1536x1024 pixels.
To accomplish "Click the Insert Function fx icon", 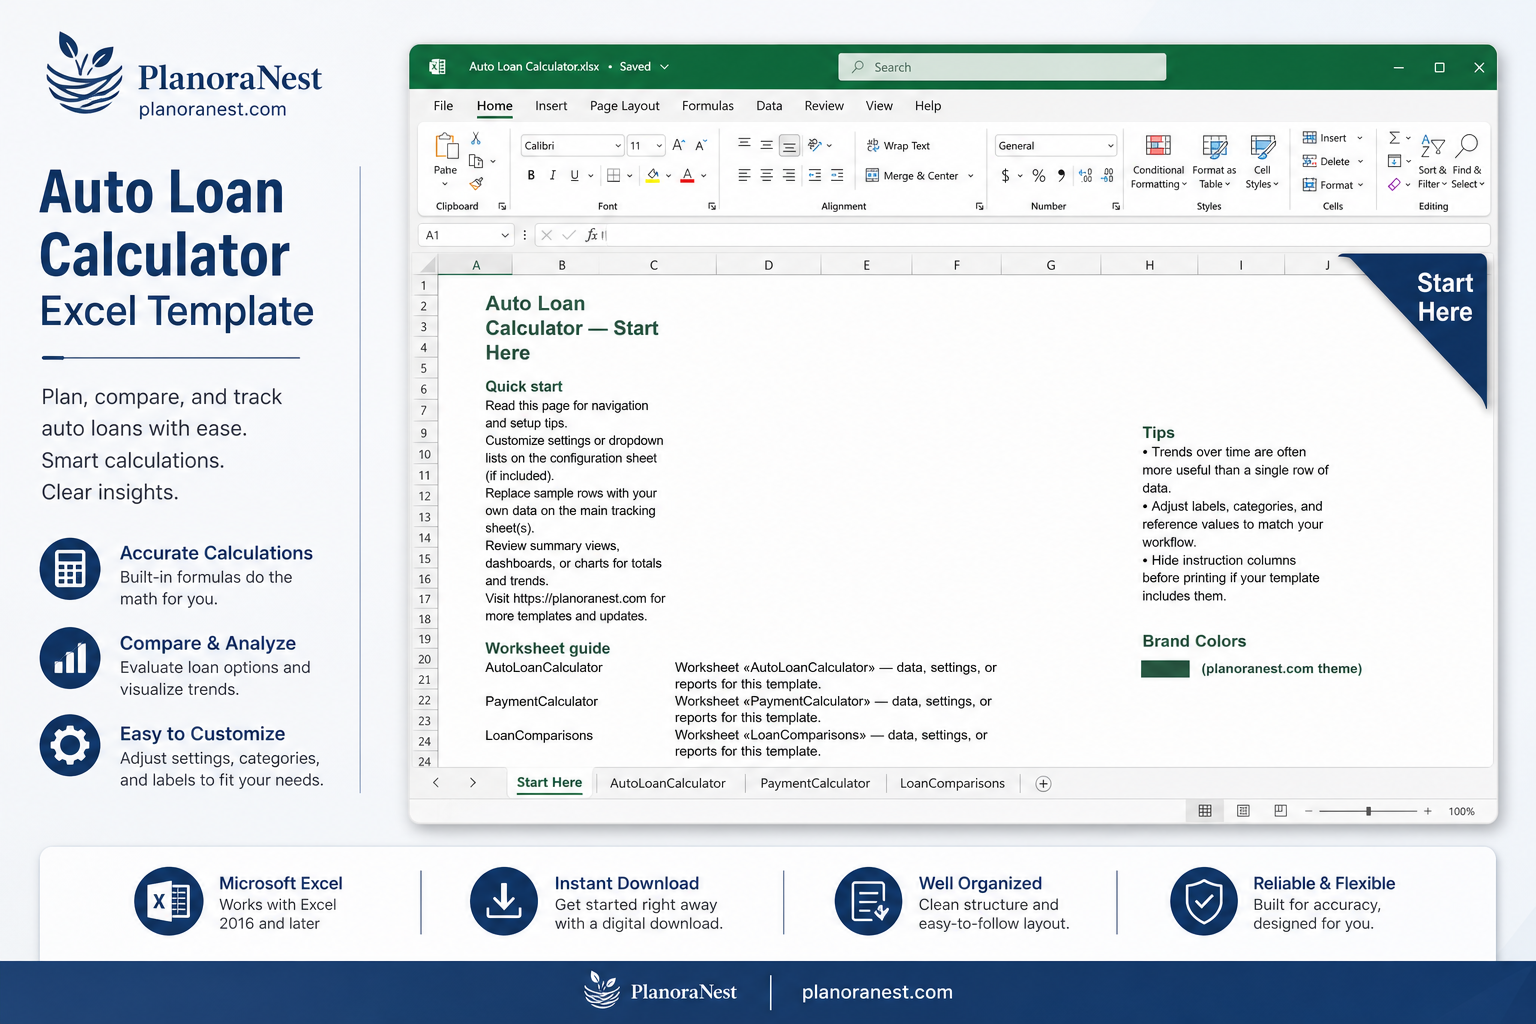I will 592,235.
